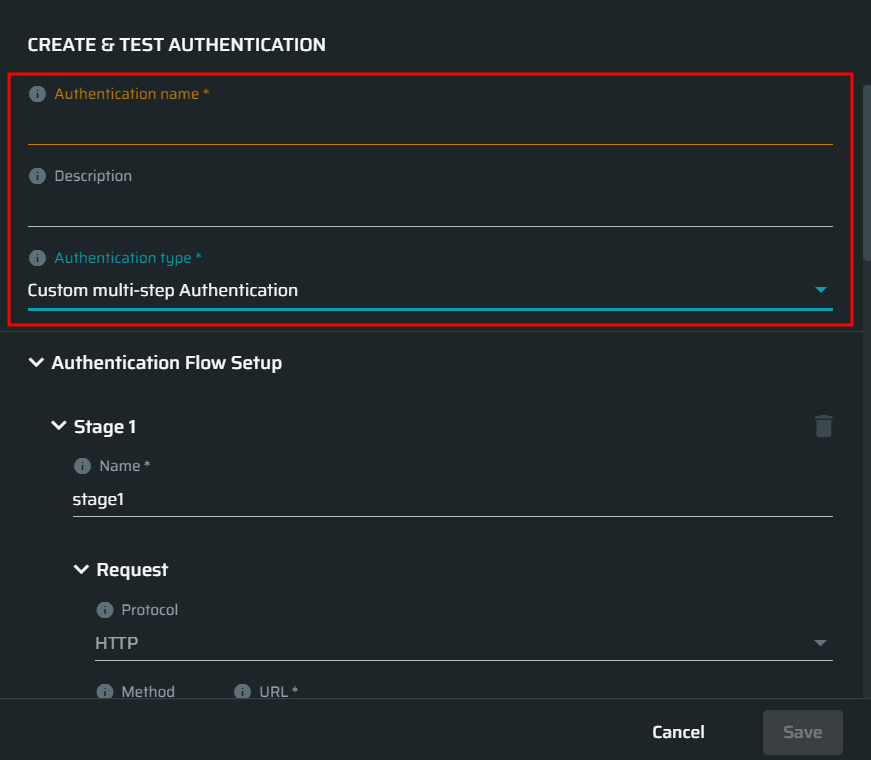This screenshot has height=760, width=871.
Task: Click the Cancel button
Action: 678,732
